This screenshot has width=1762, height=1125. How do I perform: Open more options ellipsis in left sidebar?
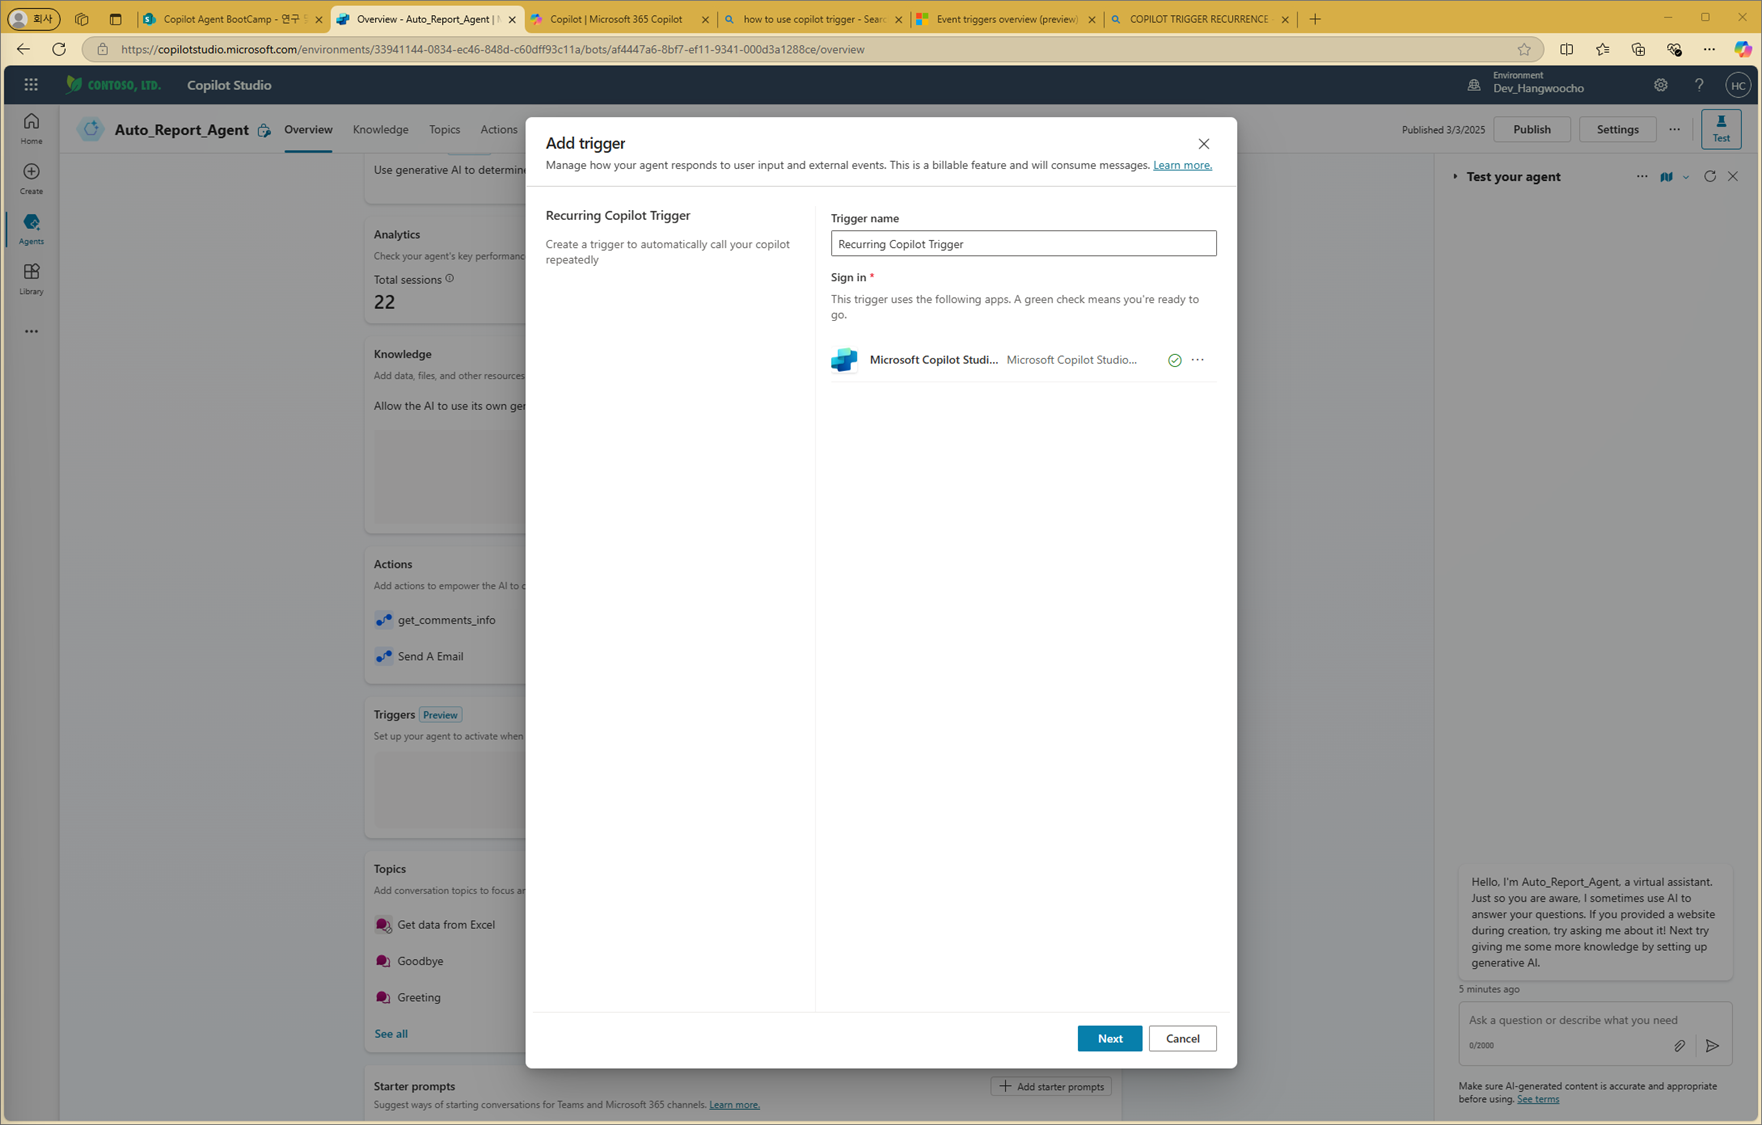point(31,331)
